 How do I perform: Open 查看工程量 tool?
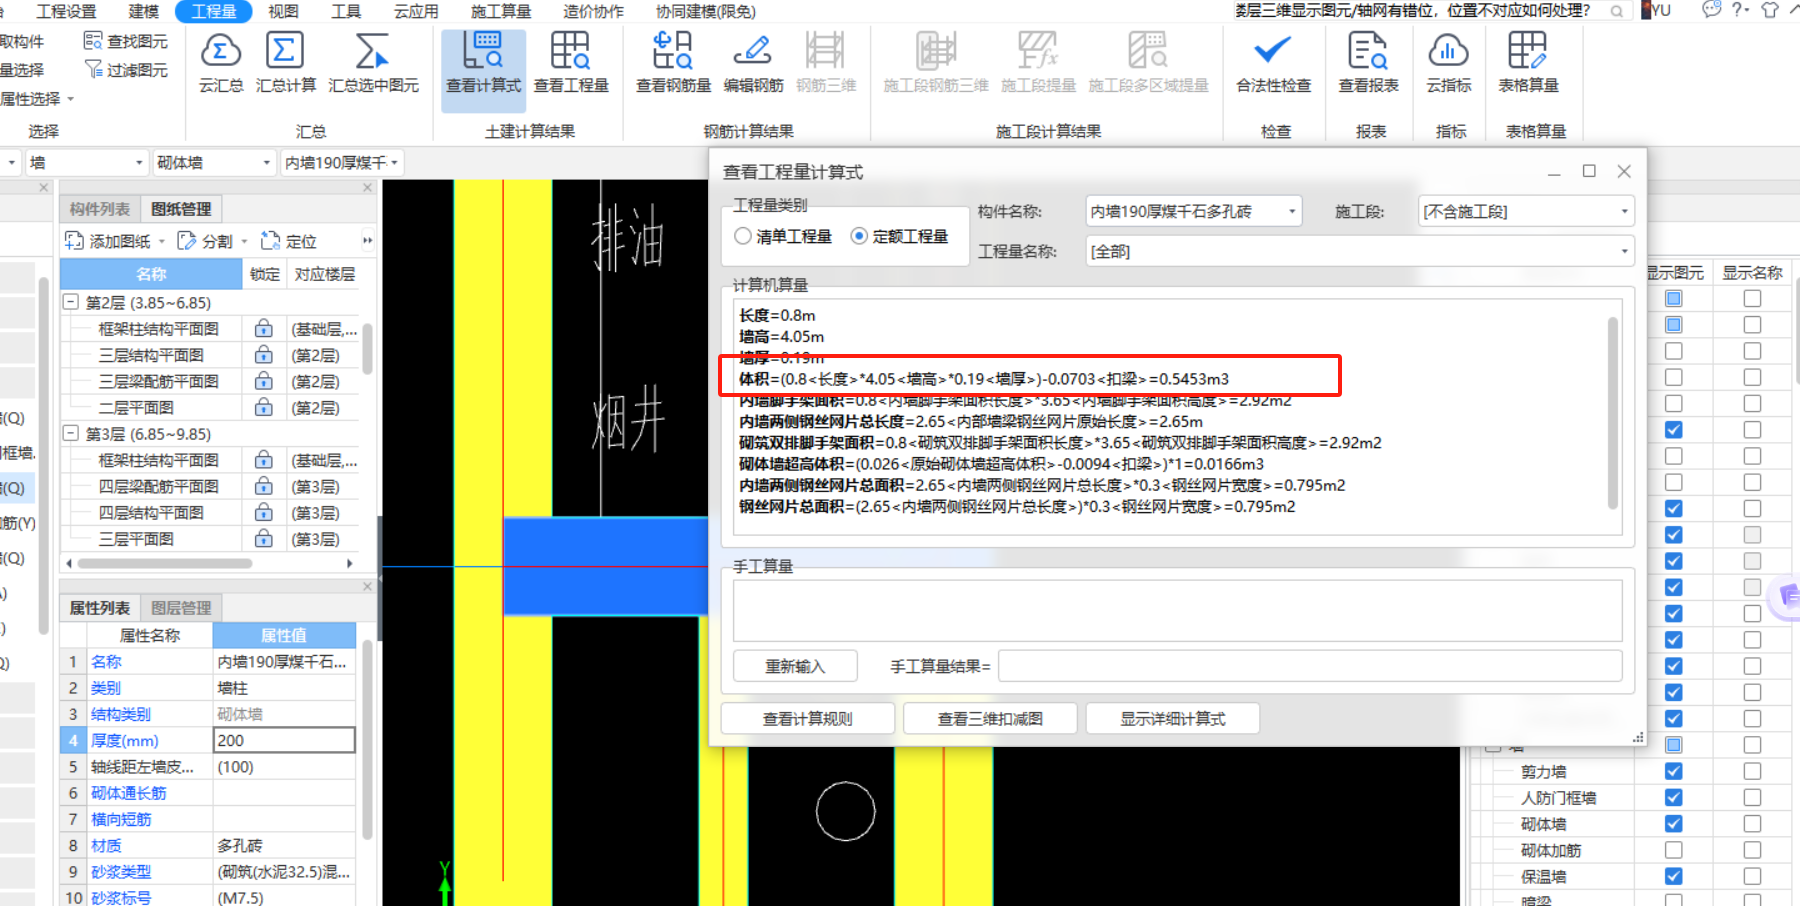pyautogui.click(x=571, y=62)
